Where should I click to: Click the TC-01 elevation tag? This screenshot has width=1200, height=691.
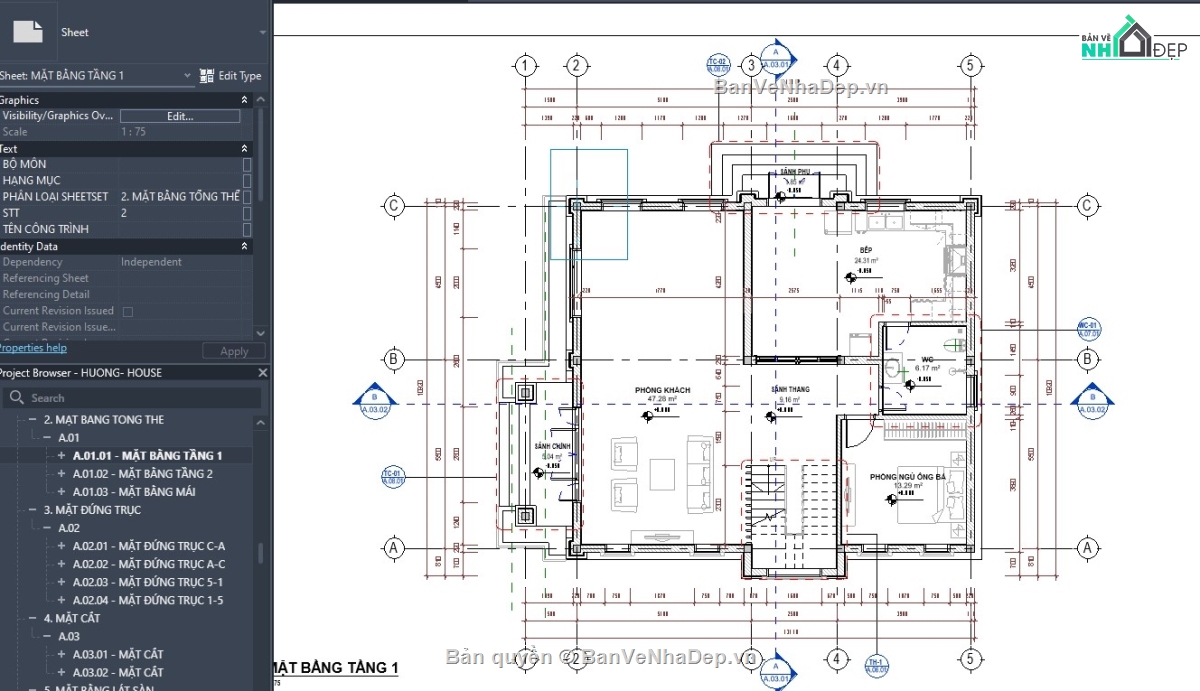tap(391, 476)
